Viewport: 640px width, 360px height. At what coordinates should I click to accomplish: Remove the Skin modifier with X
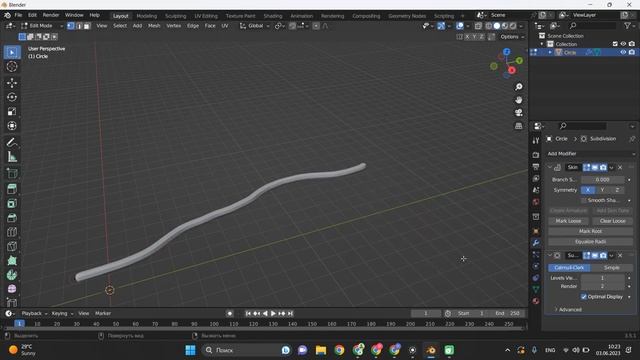point(620,167)
